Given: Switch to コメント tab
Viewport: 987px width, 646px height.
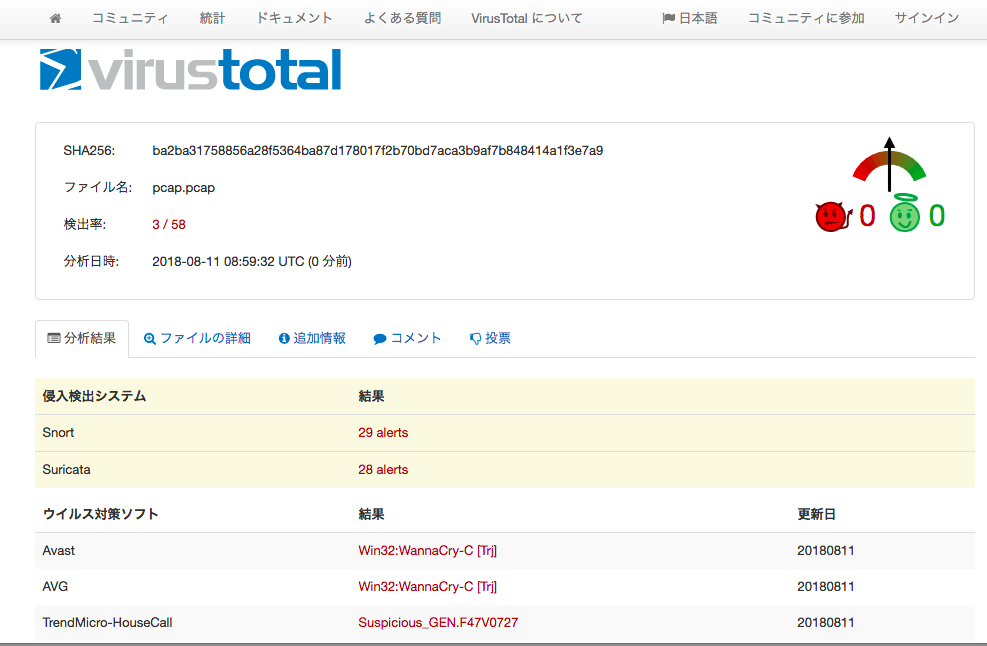Looking at the screenshot, I should (407, 339).
